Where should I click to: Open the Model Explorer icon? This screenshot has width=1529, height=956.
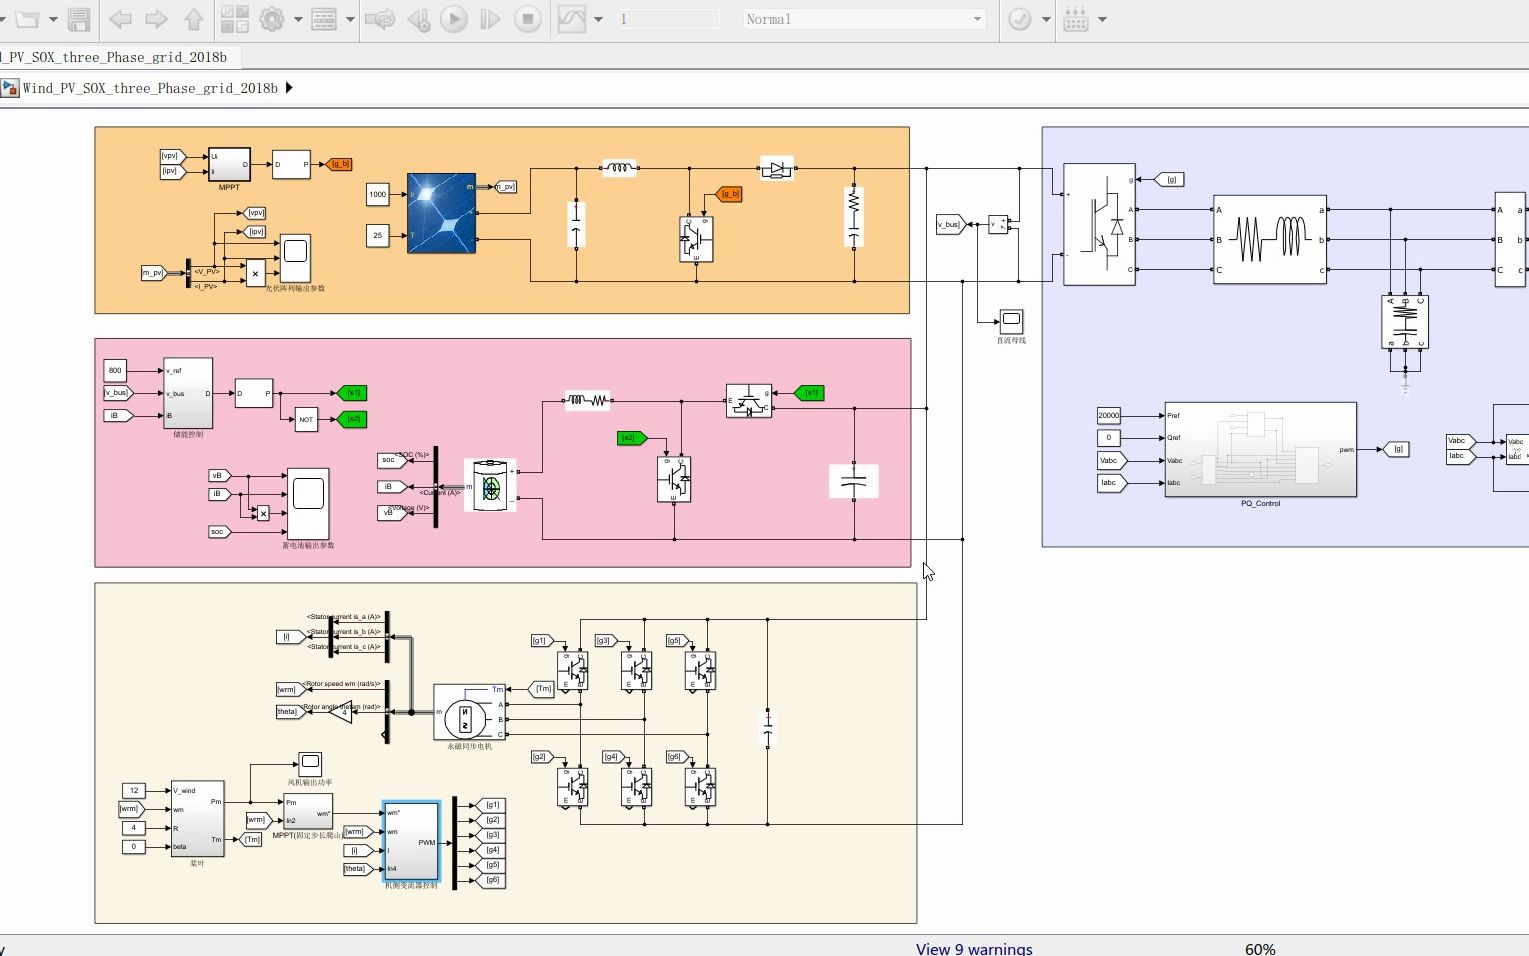(324, 19)
